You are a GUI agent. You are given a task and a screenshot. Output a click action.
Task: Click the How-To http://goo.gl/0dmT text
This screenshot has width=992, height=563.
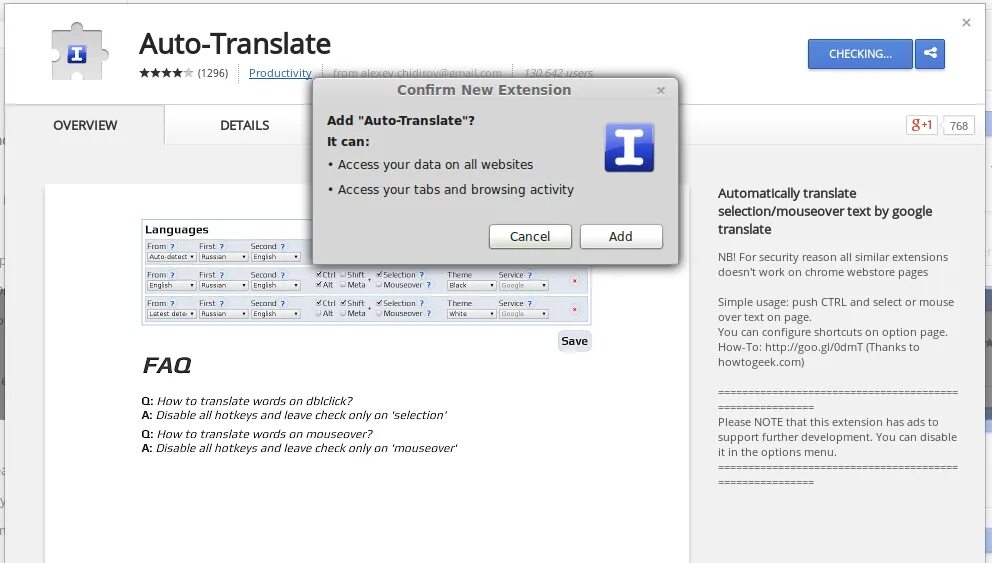tap(790, 347)
